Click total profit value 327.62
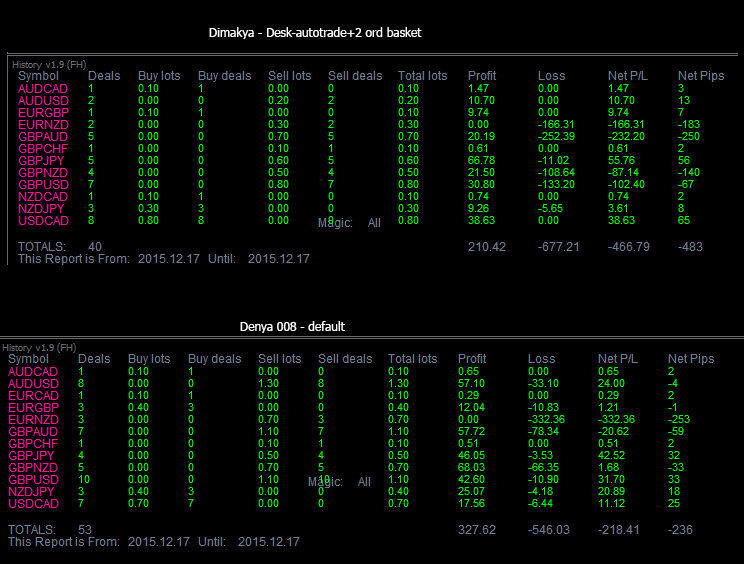Screen dimensions: 744x564 (477, 530)
